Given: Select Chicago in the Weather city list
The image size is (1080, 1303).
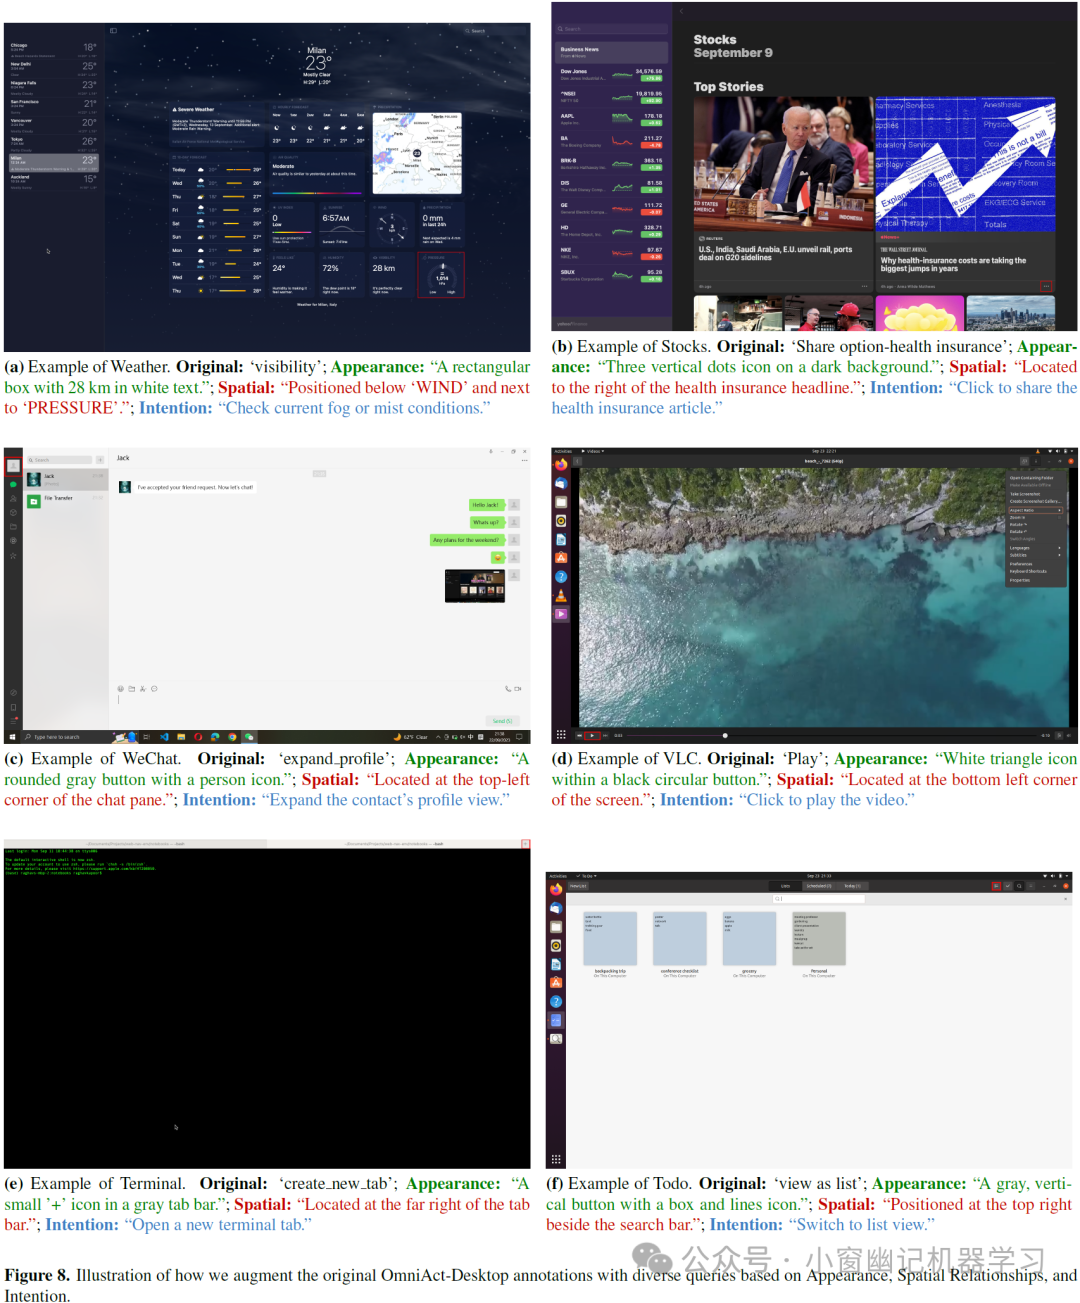Looking at the screenshot, I should coord(54,48).
